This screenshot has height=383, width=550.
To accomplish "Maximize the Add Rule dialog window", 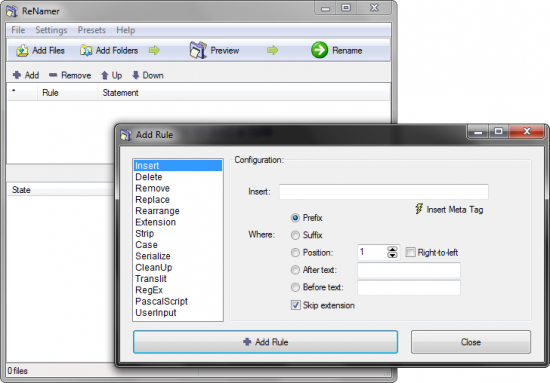I will [498, 131].
